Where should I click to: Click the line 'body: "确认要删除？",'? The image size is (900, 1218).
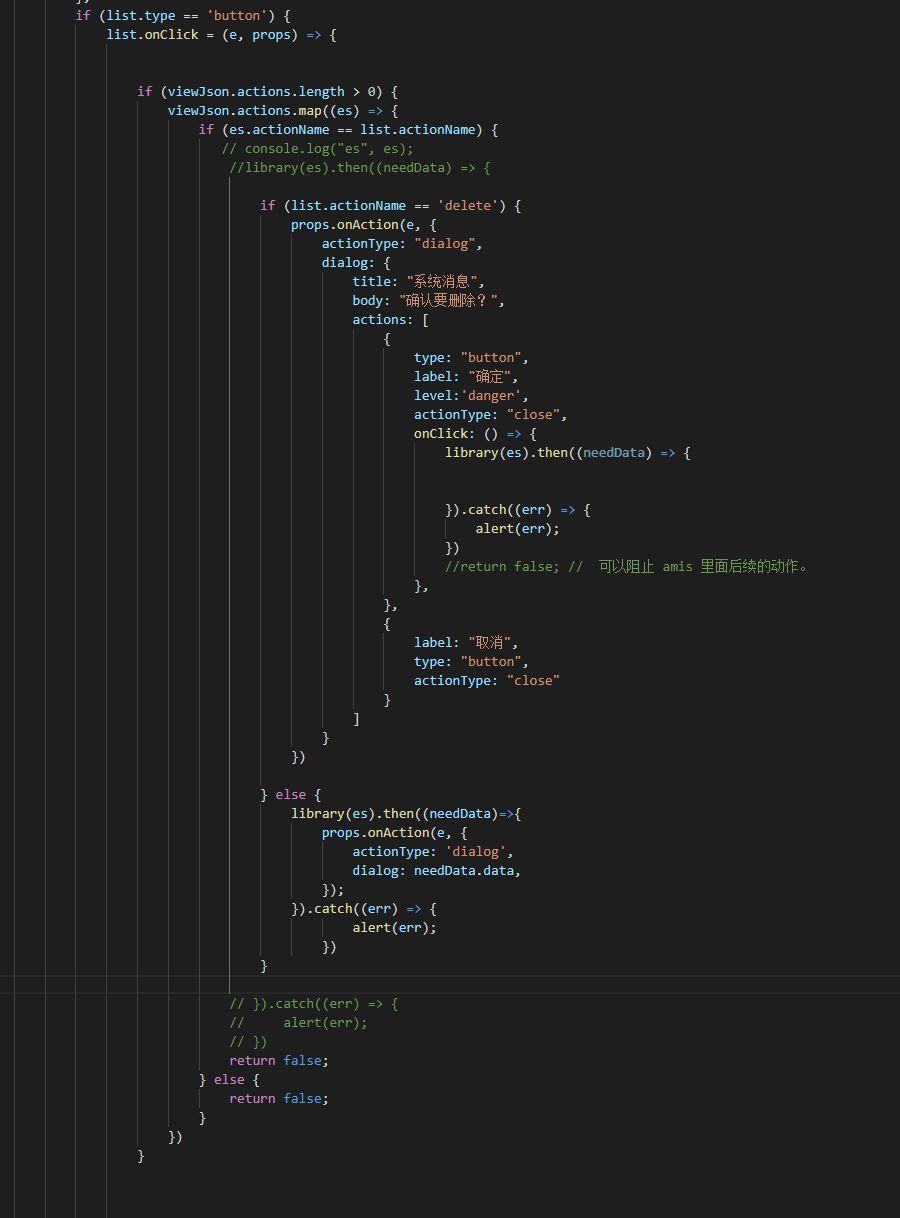429,301
